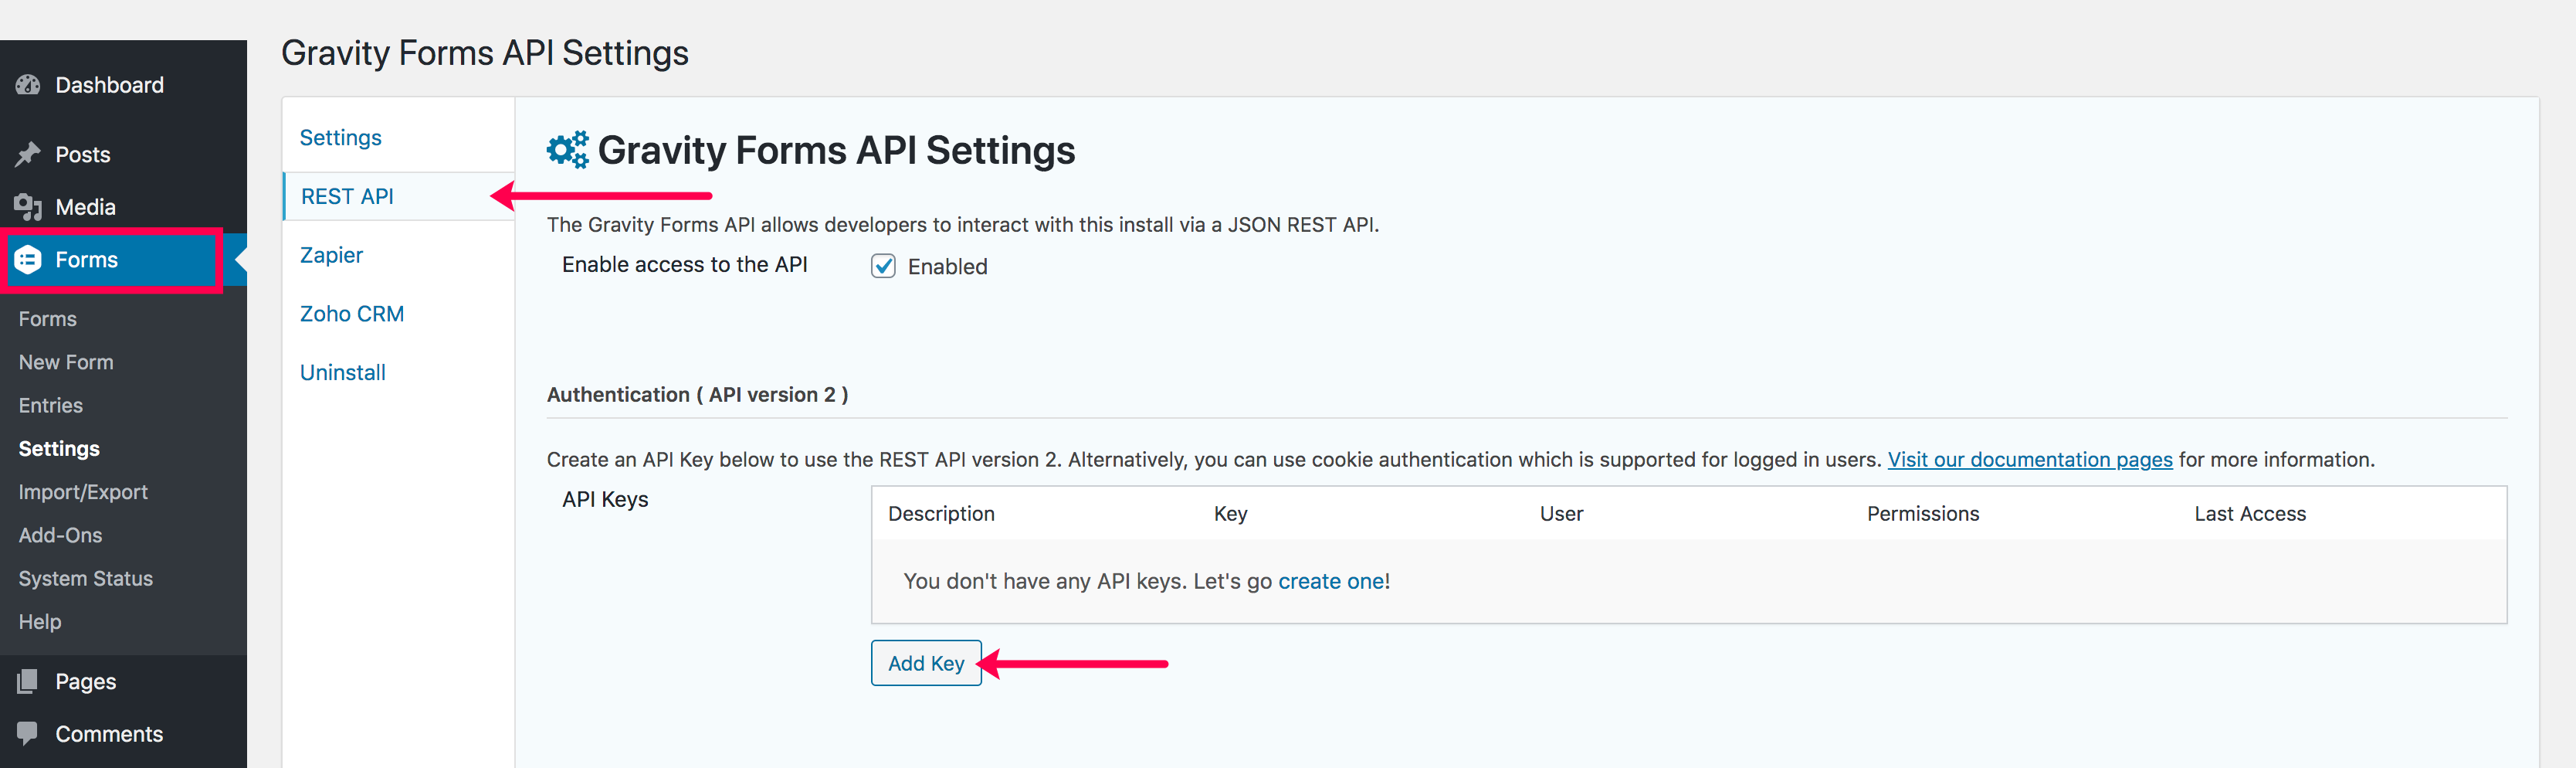Visit our documentation pages link
This screenshot has height=768, width=2576.
pyautogui.click(x=2029, y=460)
